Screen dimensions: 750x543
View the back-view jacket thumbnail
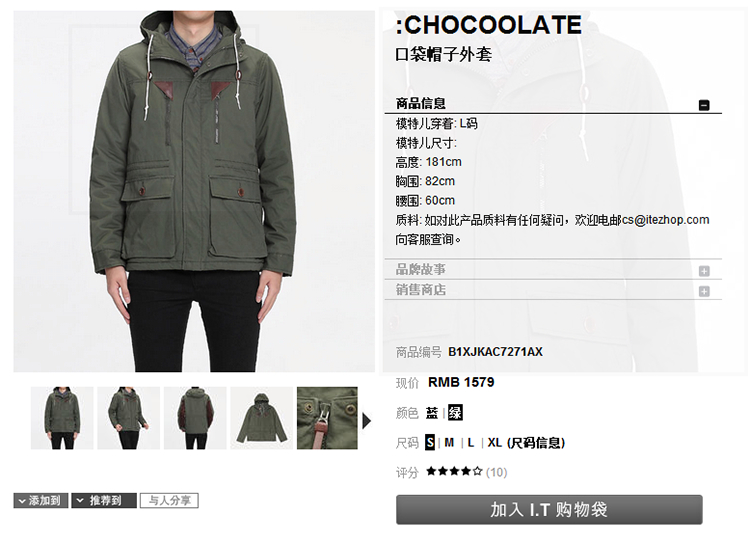(x=195, y=418)
